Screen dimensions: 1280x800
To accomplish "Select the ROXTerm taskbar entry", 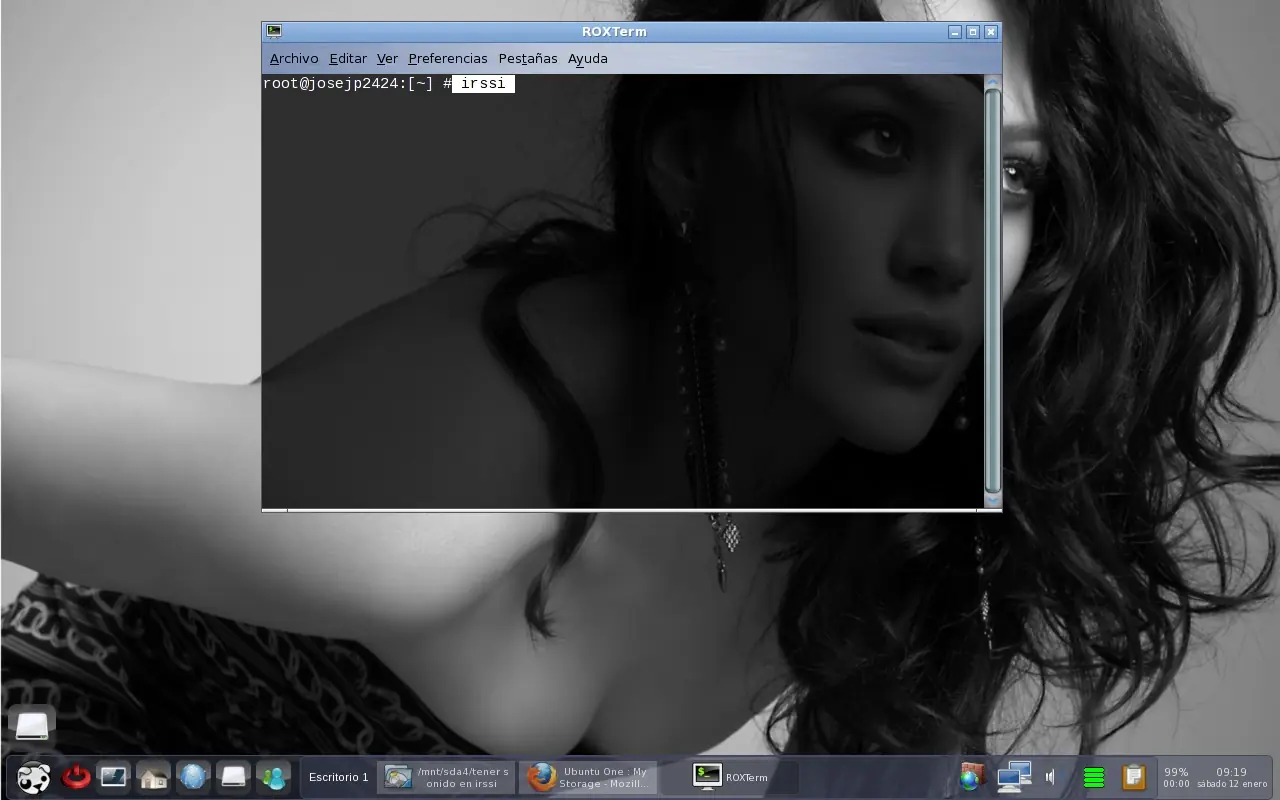I will [730, 777].
